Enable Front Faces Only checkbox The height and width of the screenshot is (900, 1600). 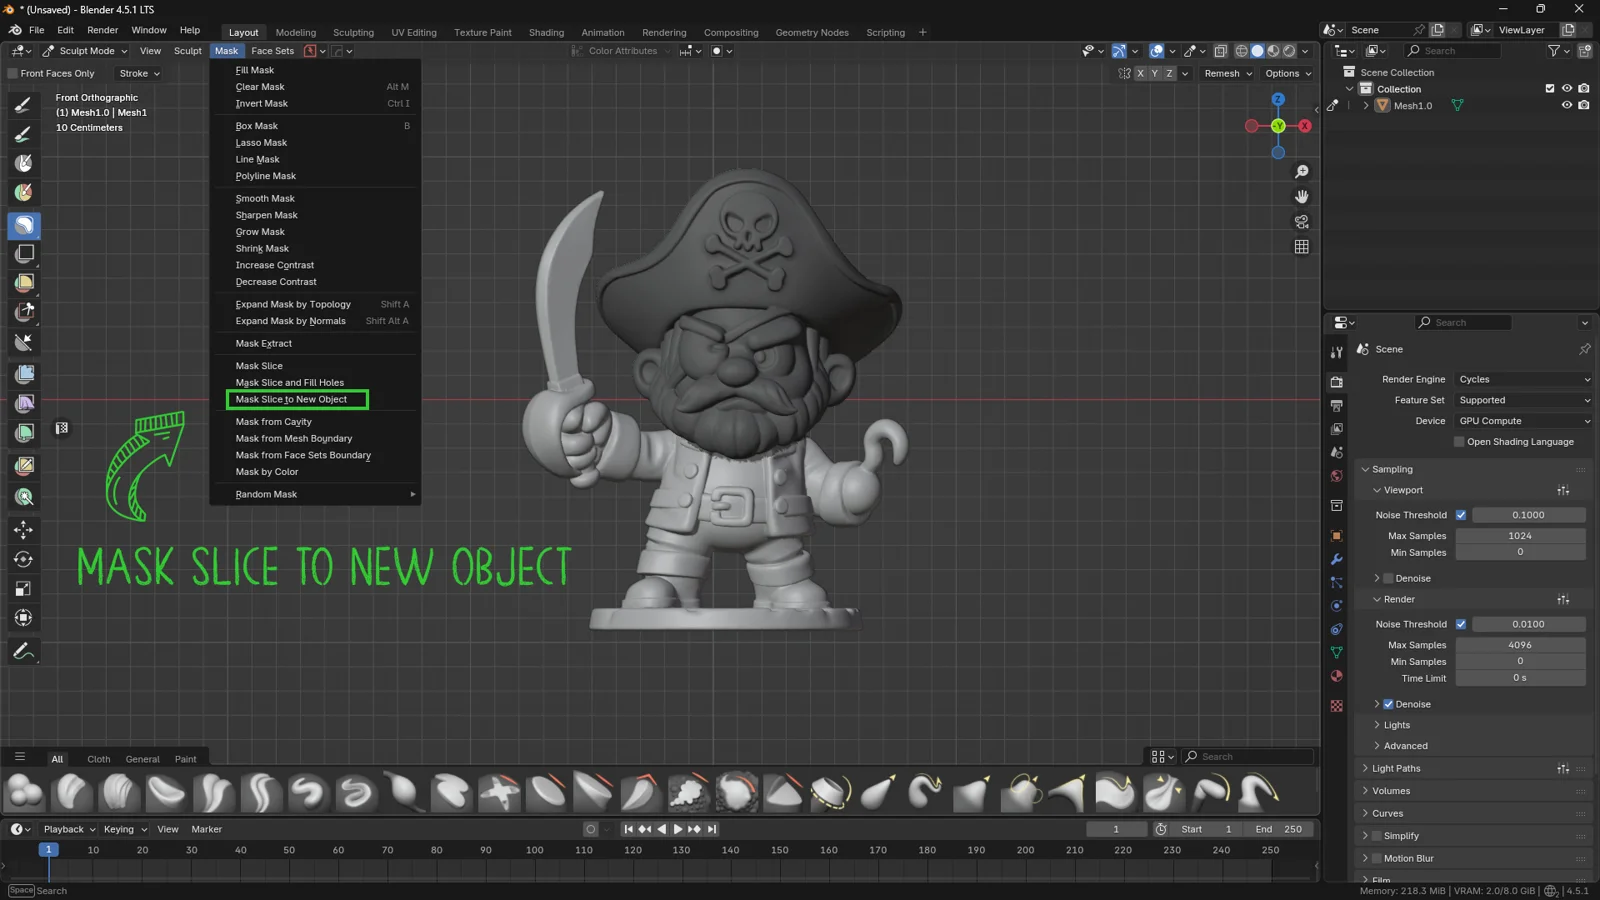(x=13, y=73)
